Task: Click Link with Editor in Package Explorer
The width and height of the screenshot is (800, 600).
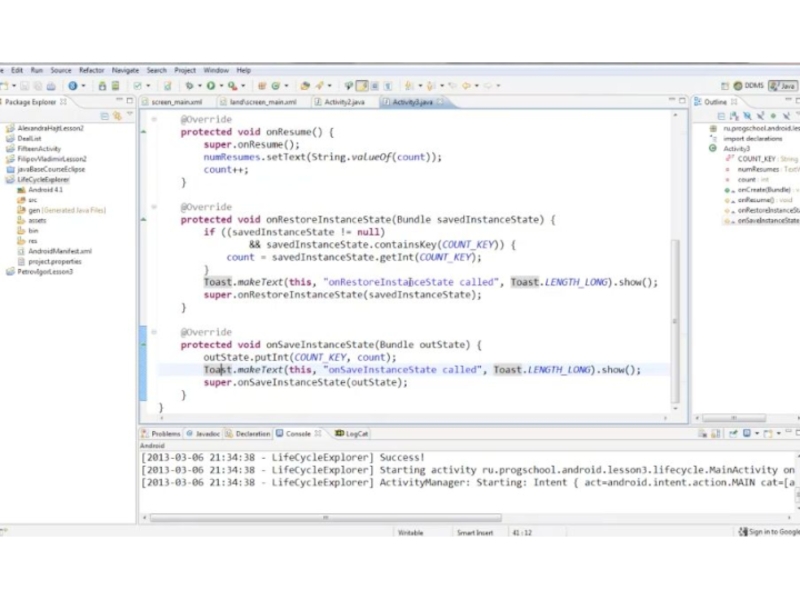Action: point(117,115)
